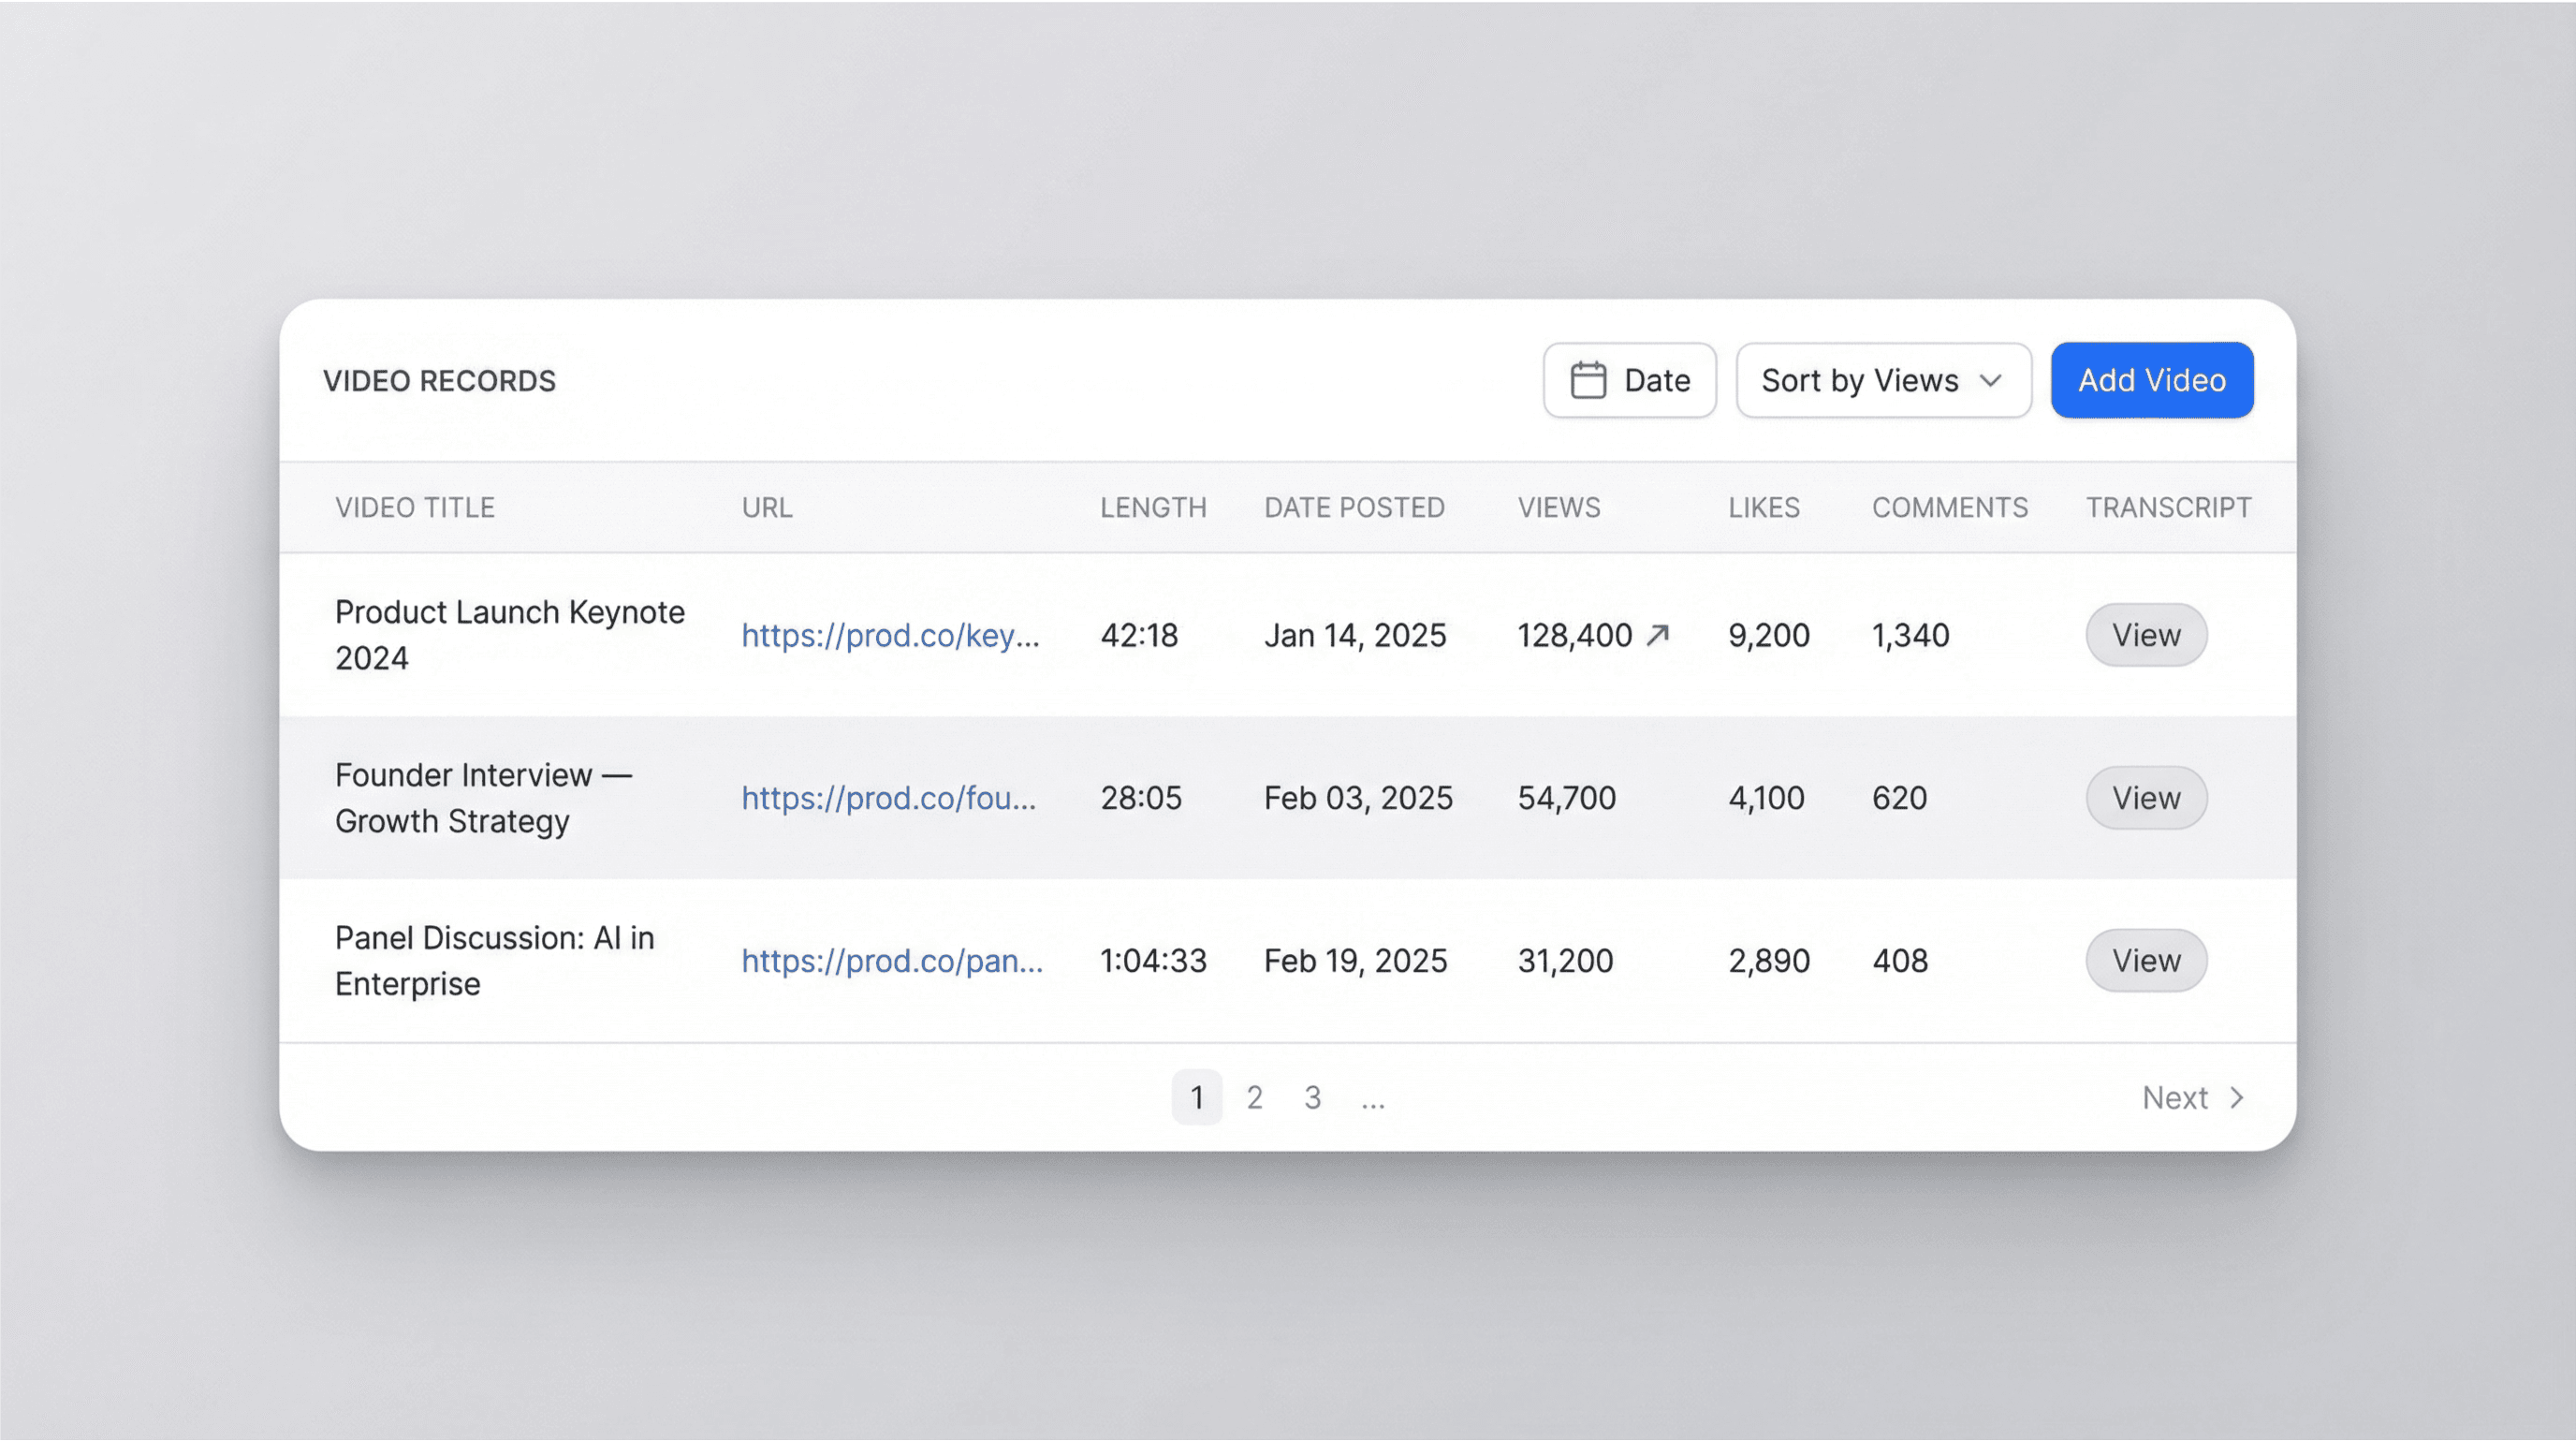Open the prod.co/key... URL link
Viewport: 2576px width, 1441px height.
[890, 635]
